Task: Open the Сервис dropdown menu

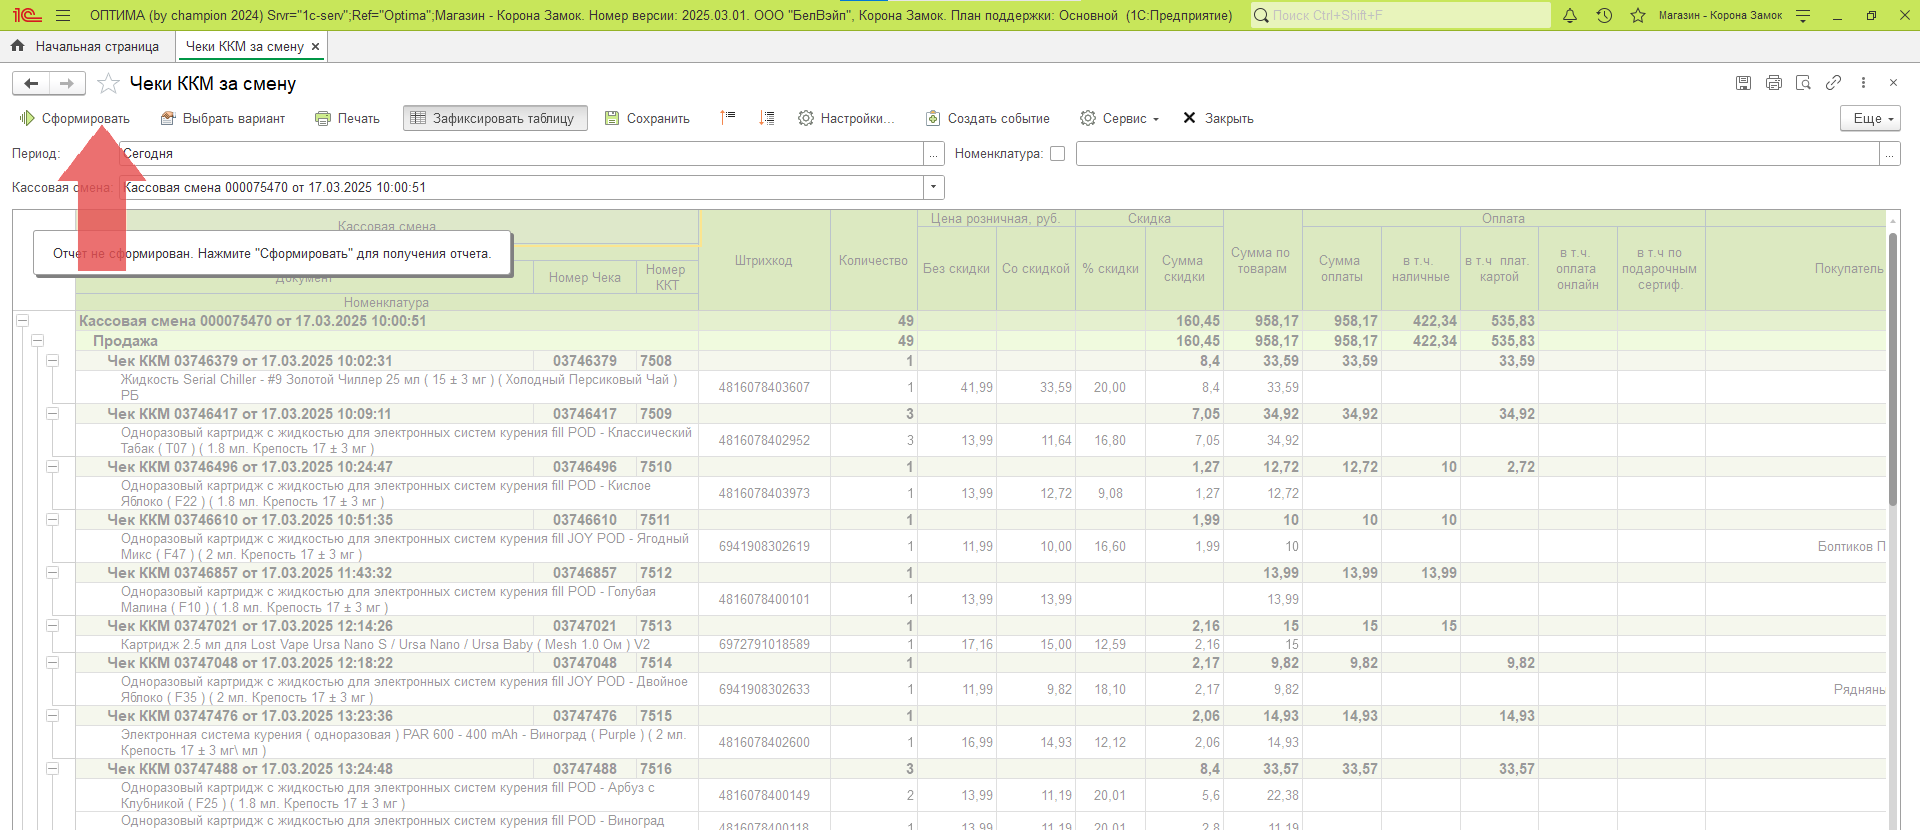Action: (x=1120, y=118)
